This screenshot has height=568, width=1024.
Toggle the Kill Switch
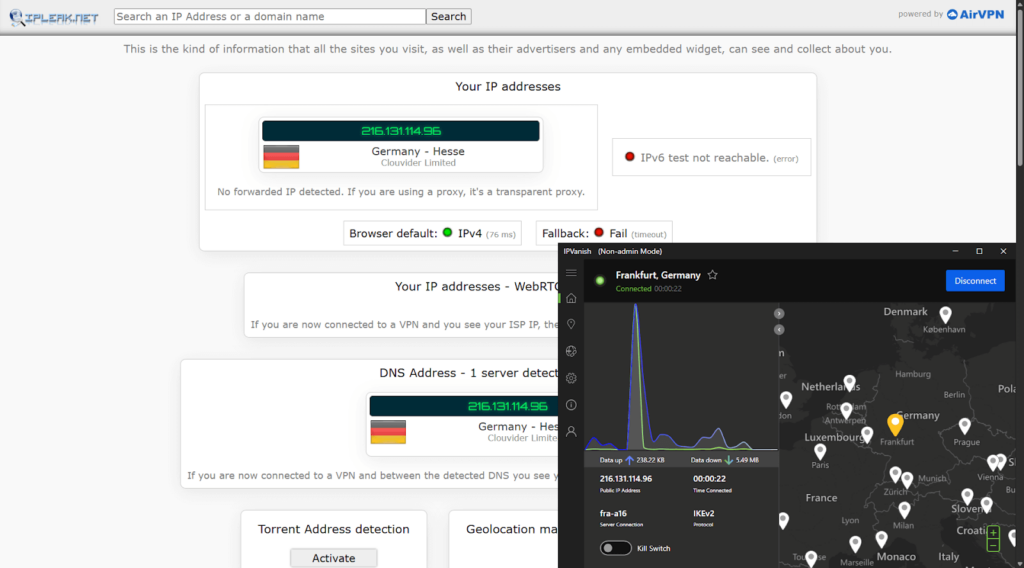(615, 548)
